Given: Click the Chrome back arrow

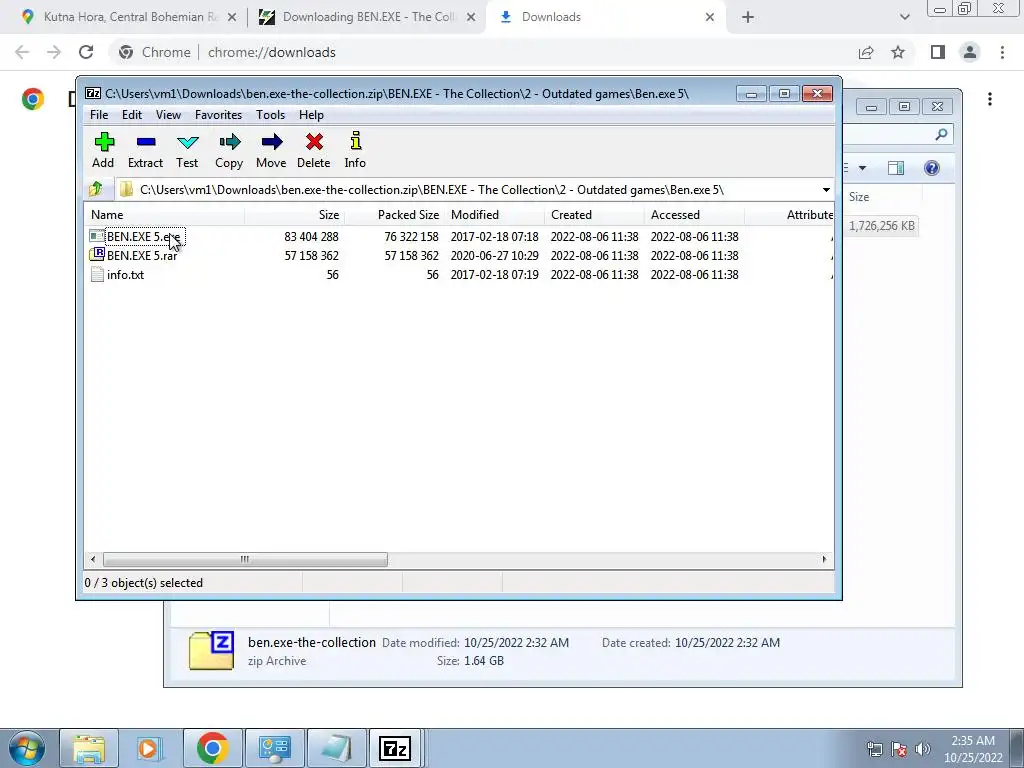Looking at the screenshot, I should [22, 52].
